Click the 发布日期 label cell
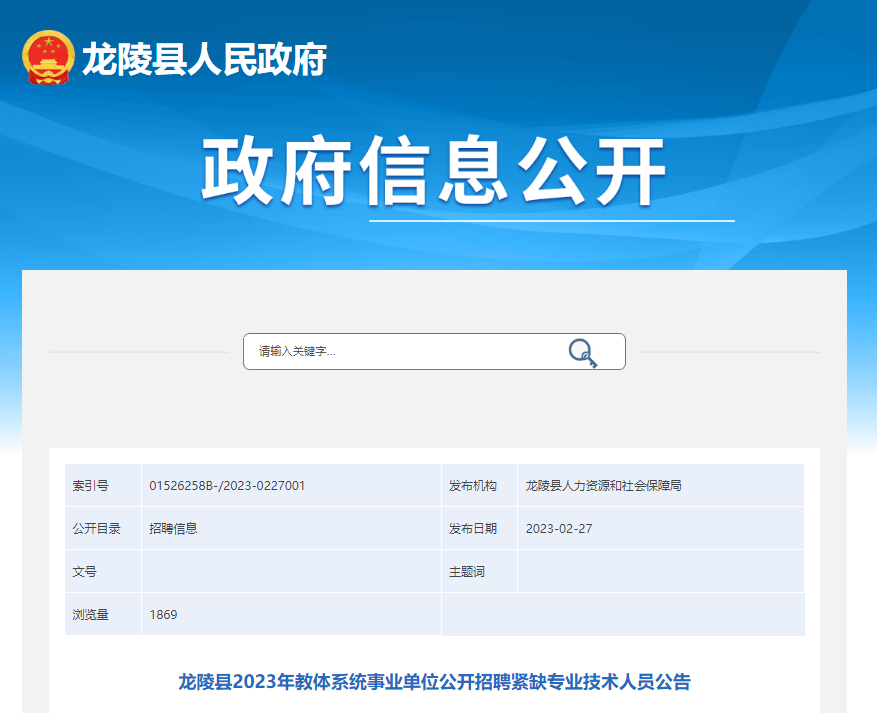 [x=473, y=529]
